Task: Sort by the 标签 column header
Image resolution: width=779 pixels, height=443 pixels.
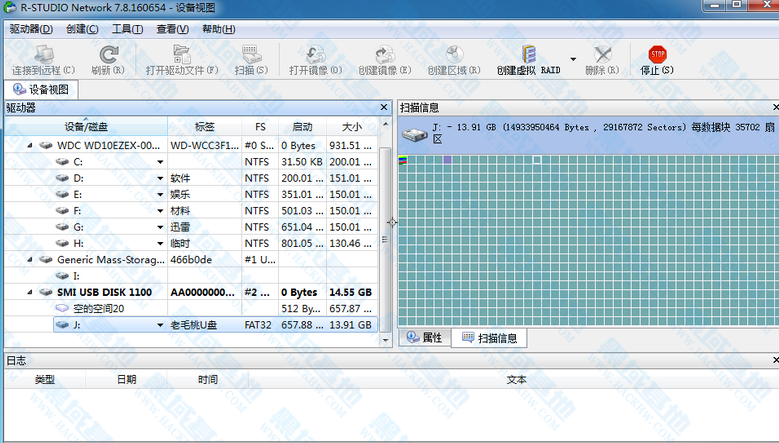Action: (x=204, y=127)
